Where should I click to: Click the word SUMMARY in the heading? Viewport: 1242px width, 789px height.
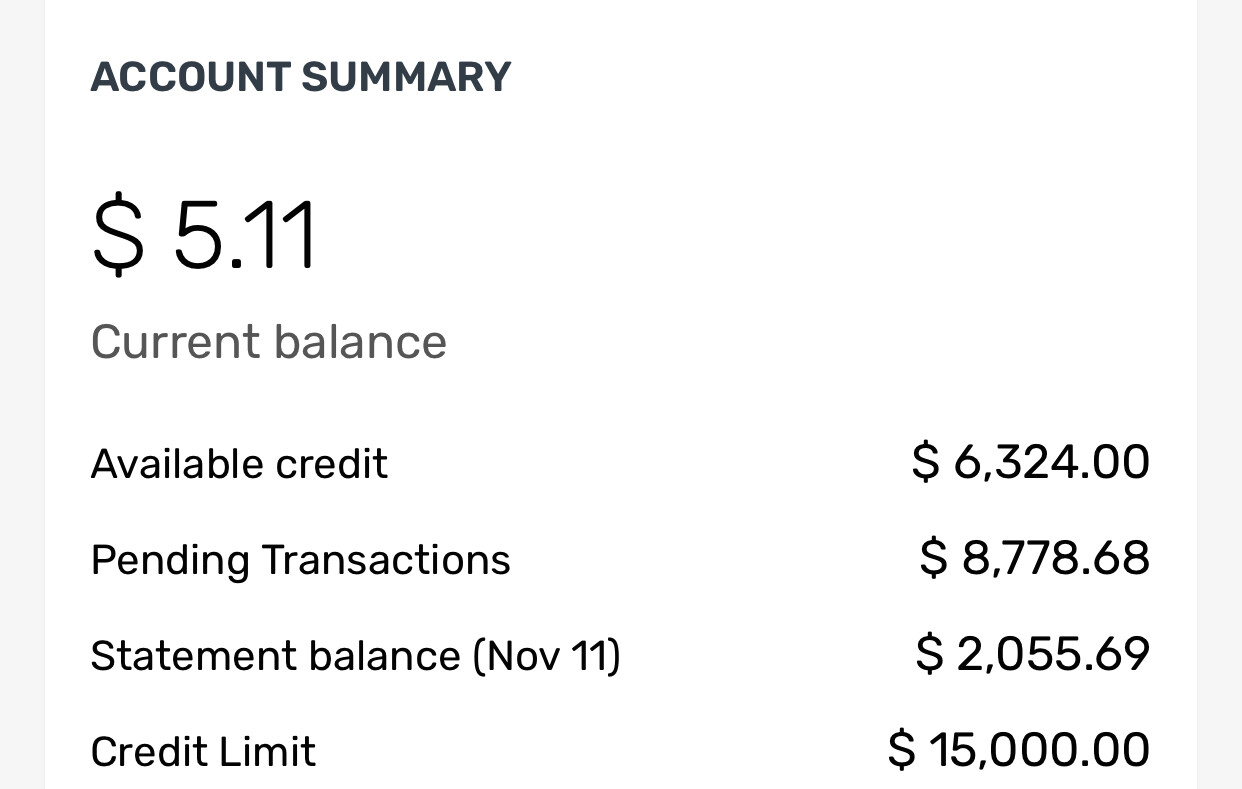pos(406,77)
